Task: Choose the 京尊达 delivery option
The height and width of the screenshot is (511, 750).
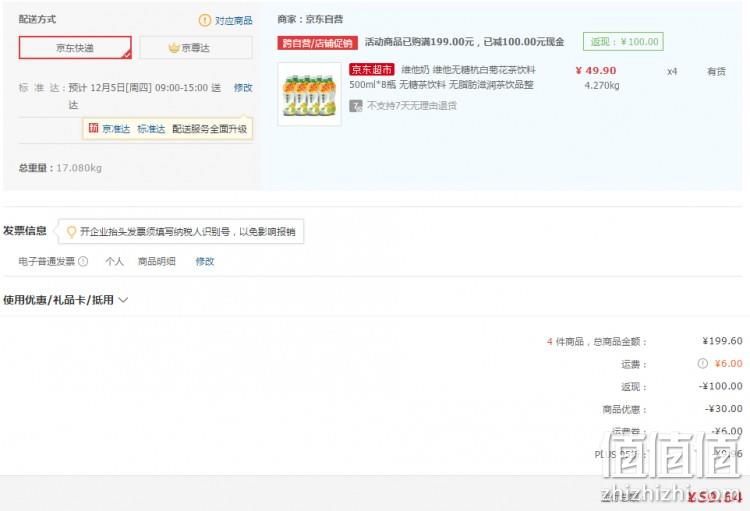Action: pos(196,48)
